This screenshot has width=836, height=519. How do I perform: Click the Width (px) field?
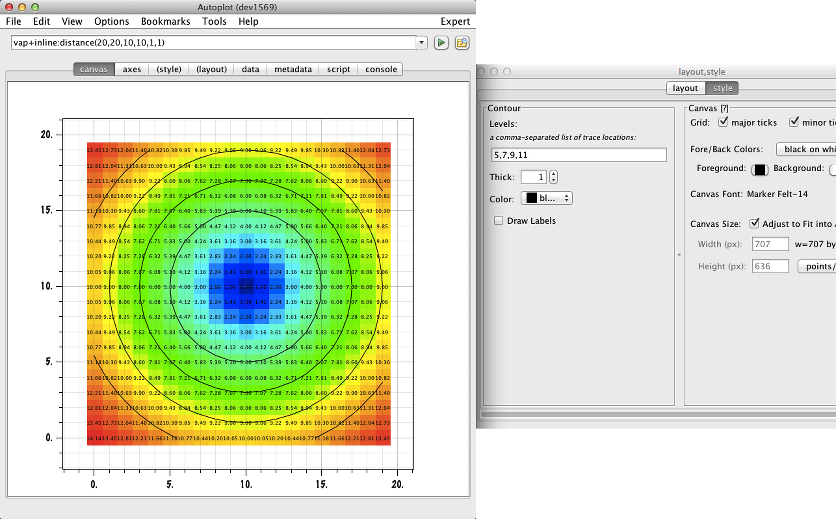point(770,244)
